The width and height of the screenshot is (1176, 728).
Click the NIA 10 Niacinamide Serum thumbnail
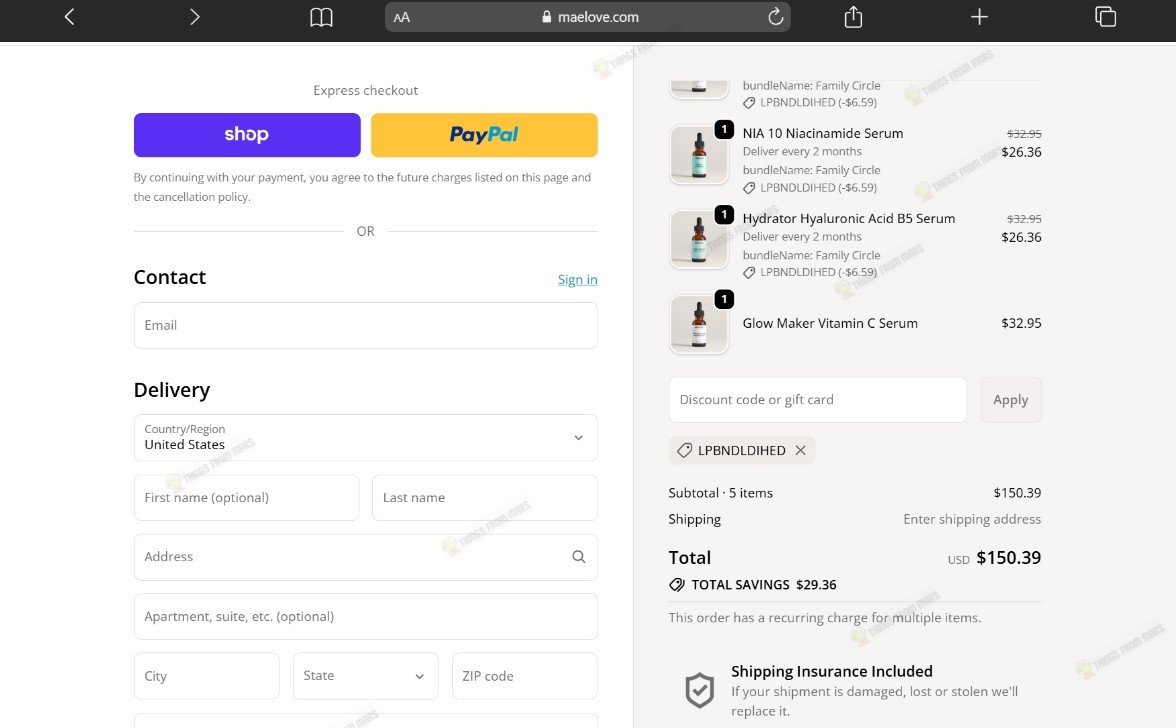click(x=698, y=154)
